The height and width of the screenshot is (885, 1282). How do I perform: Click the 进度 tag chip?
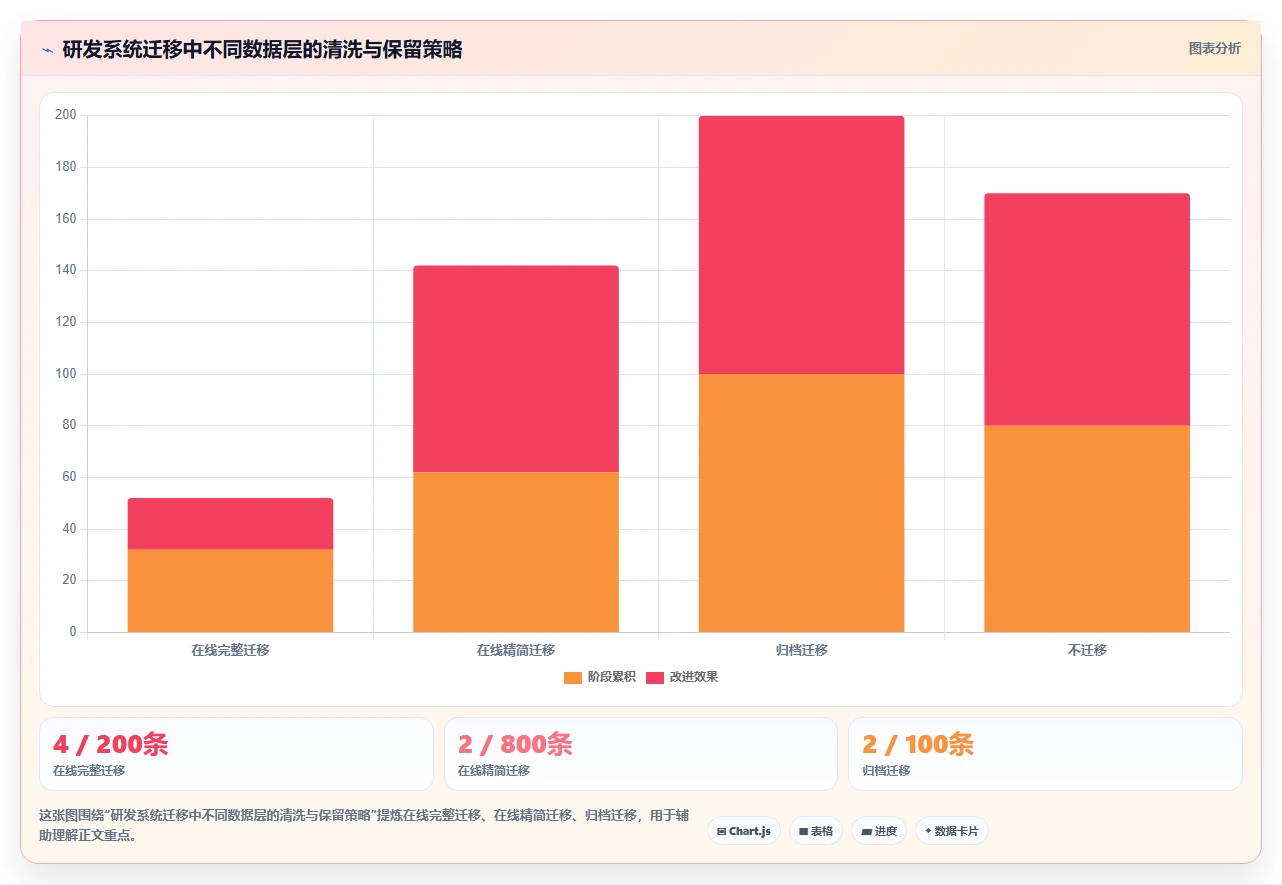click(879, 831)
